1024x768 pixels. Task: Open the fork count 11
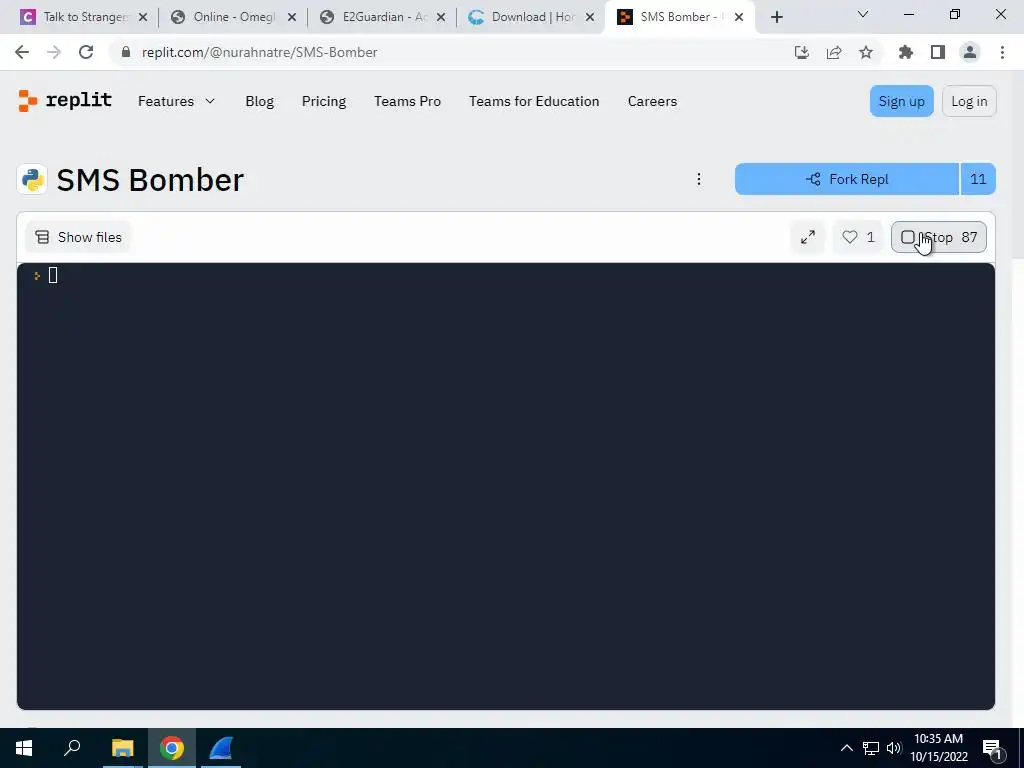pos(978,179)
